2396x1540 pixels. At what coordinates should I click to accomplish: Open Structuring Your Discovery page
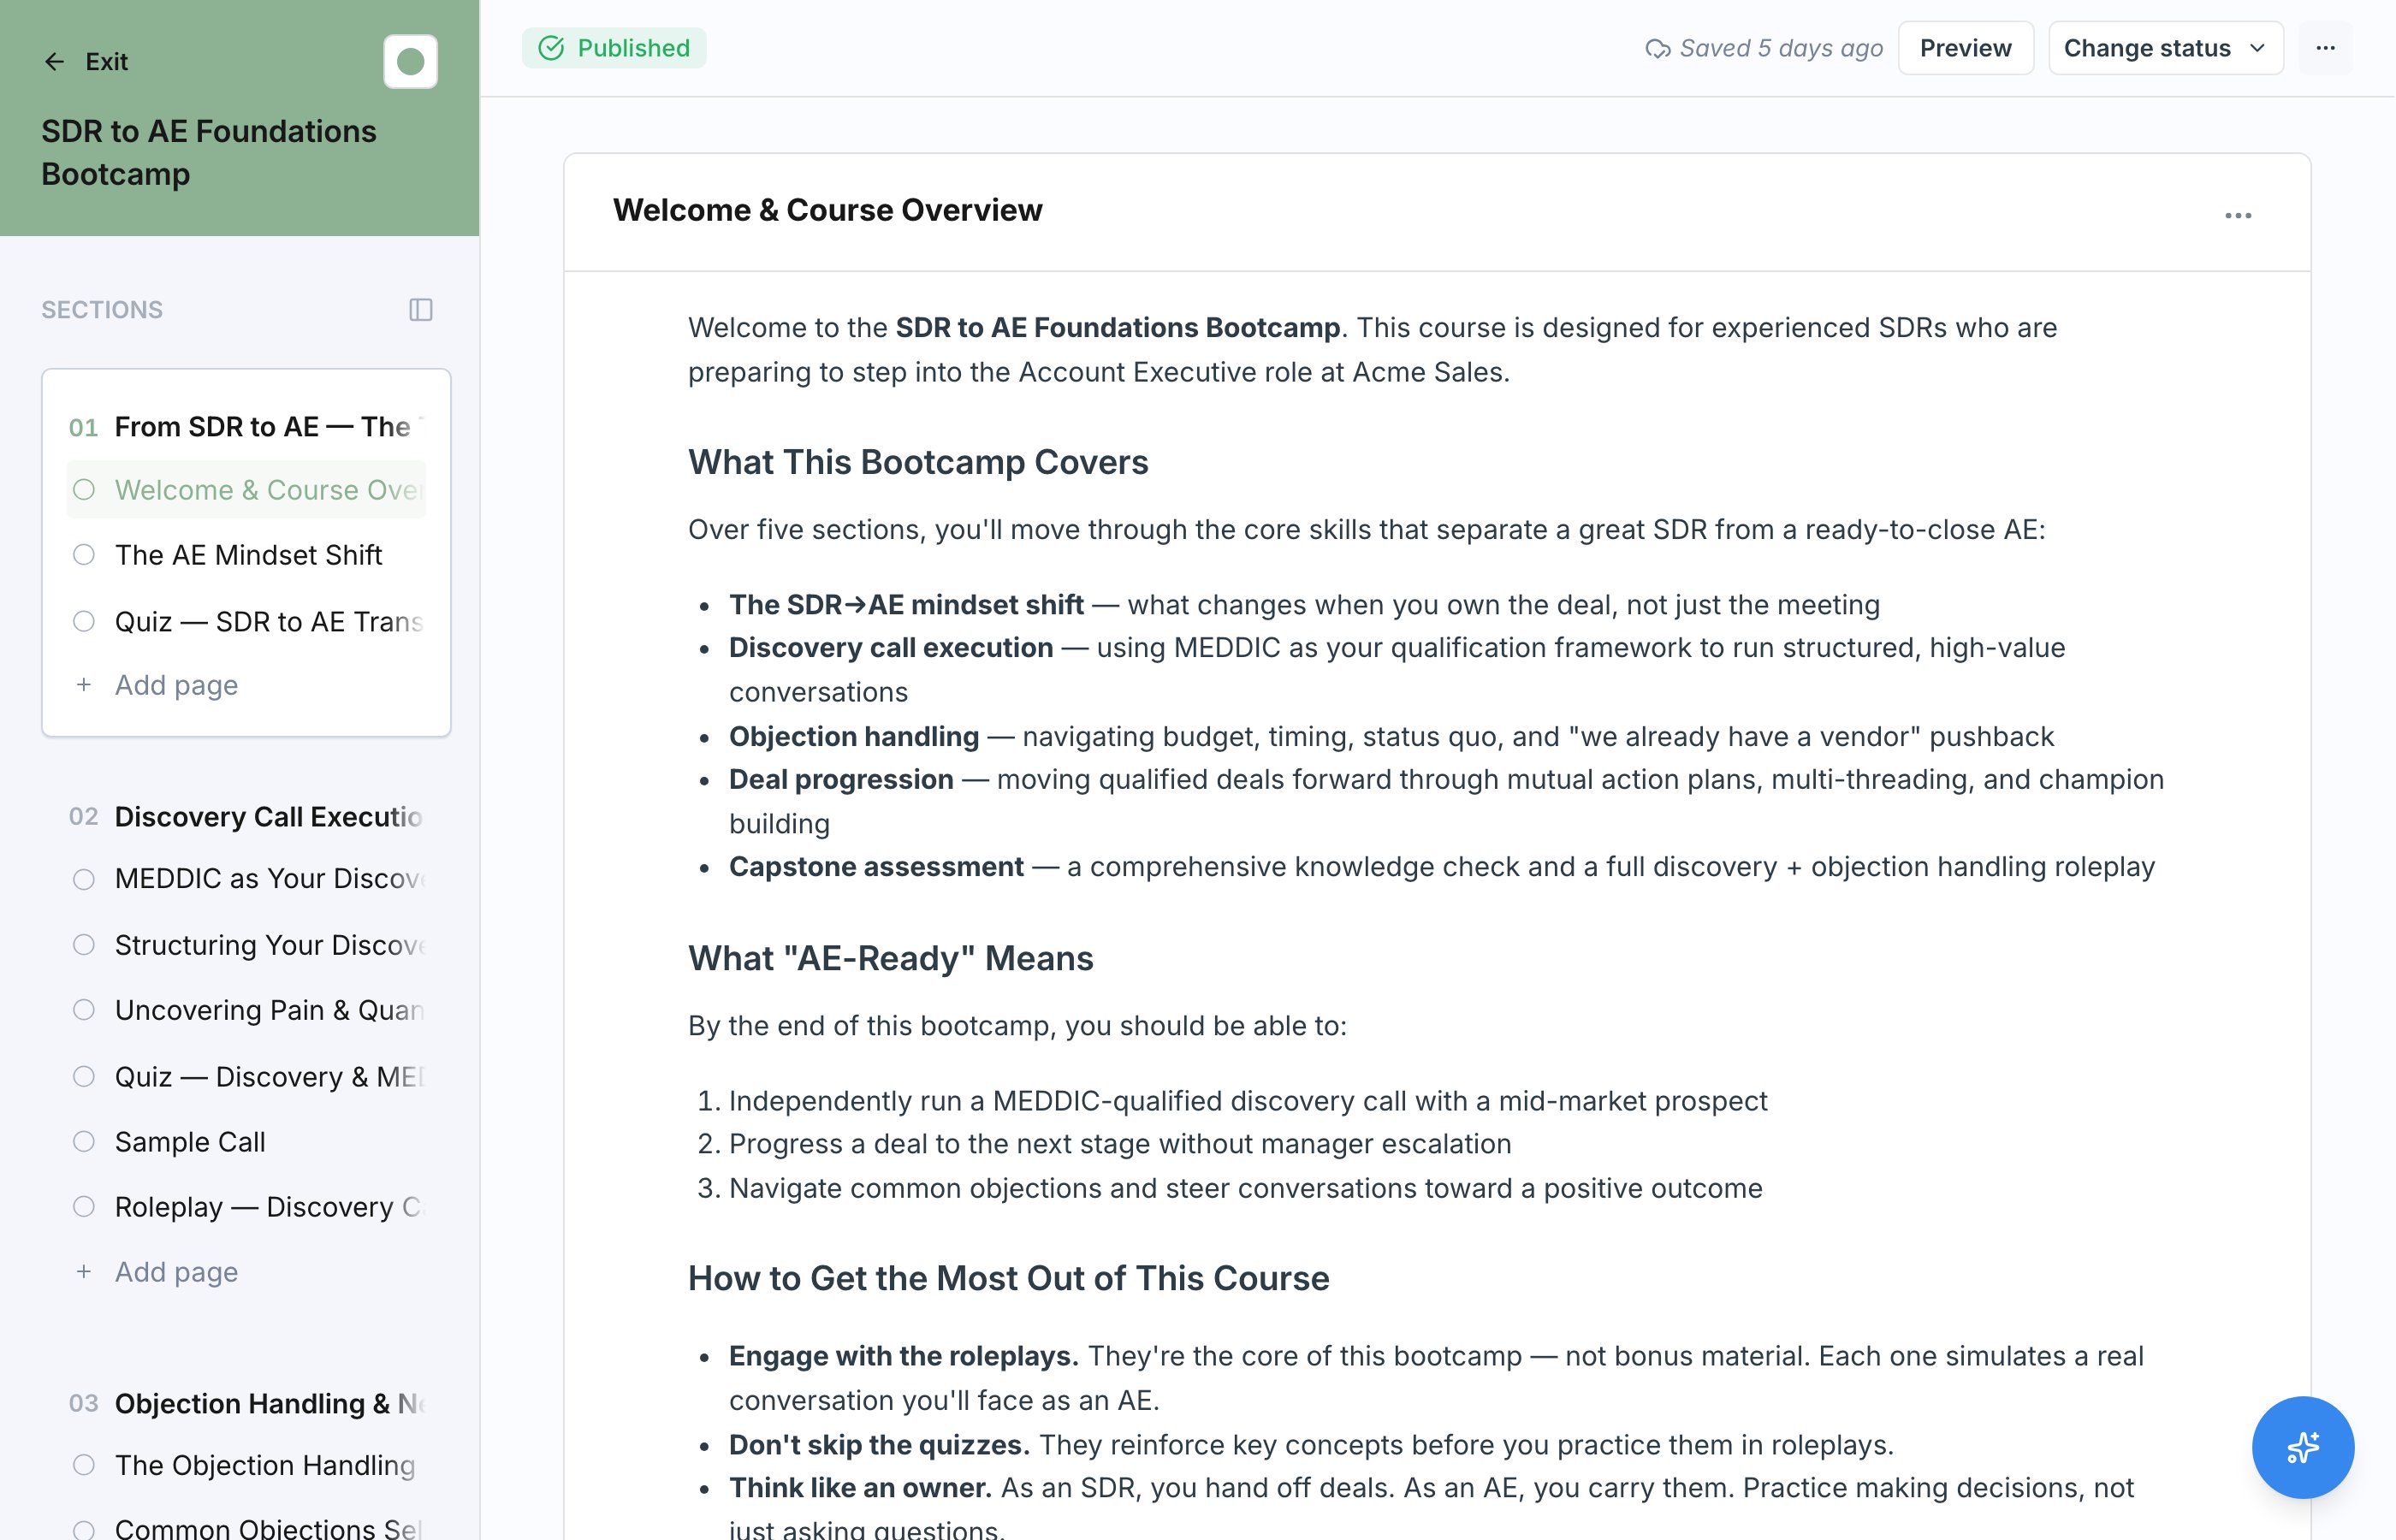[x=246, y=945]
